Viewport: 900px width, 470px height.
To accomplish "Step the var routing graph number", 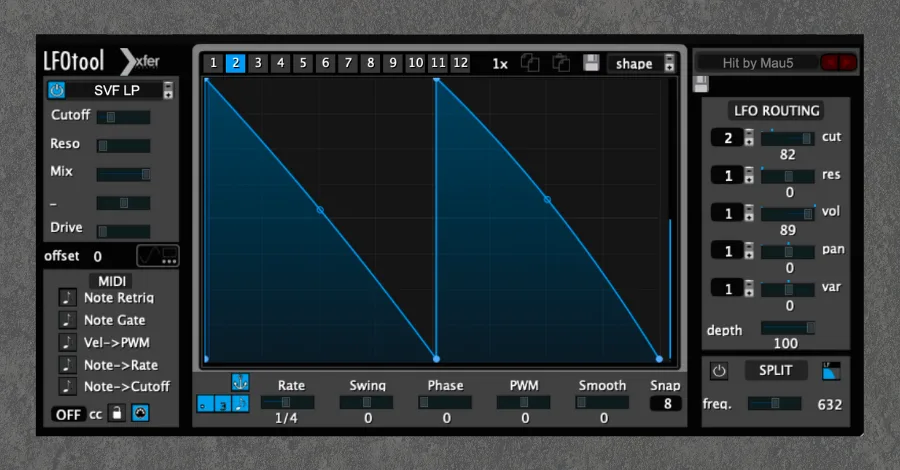I will pos(749,289).
